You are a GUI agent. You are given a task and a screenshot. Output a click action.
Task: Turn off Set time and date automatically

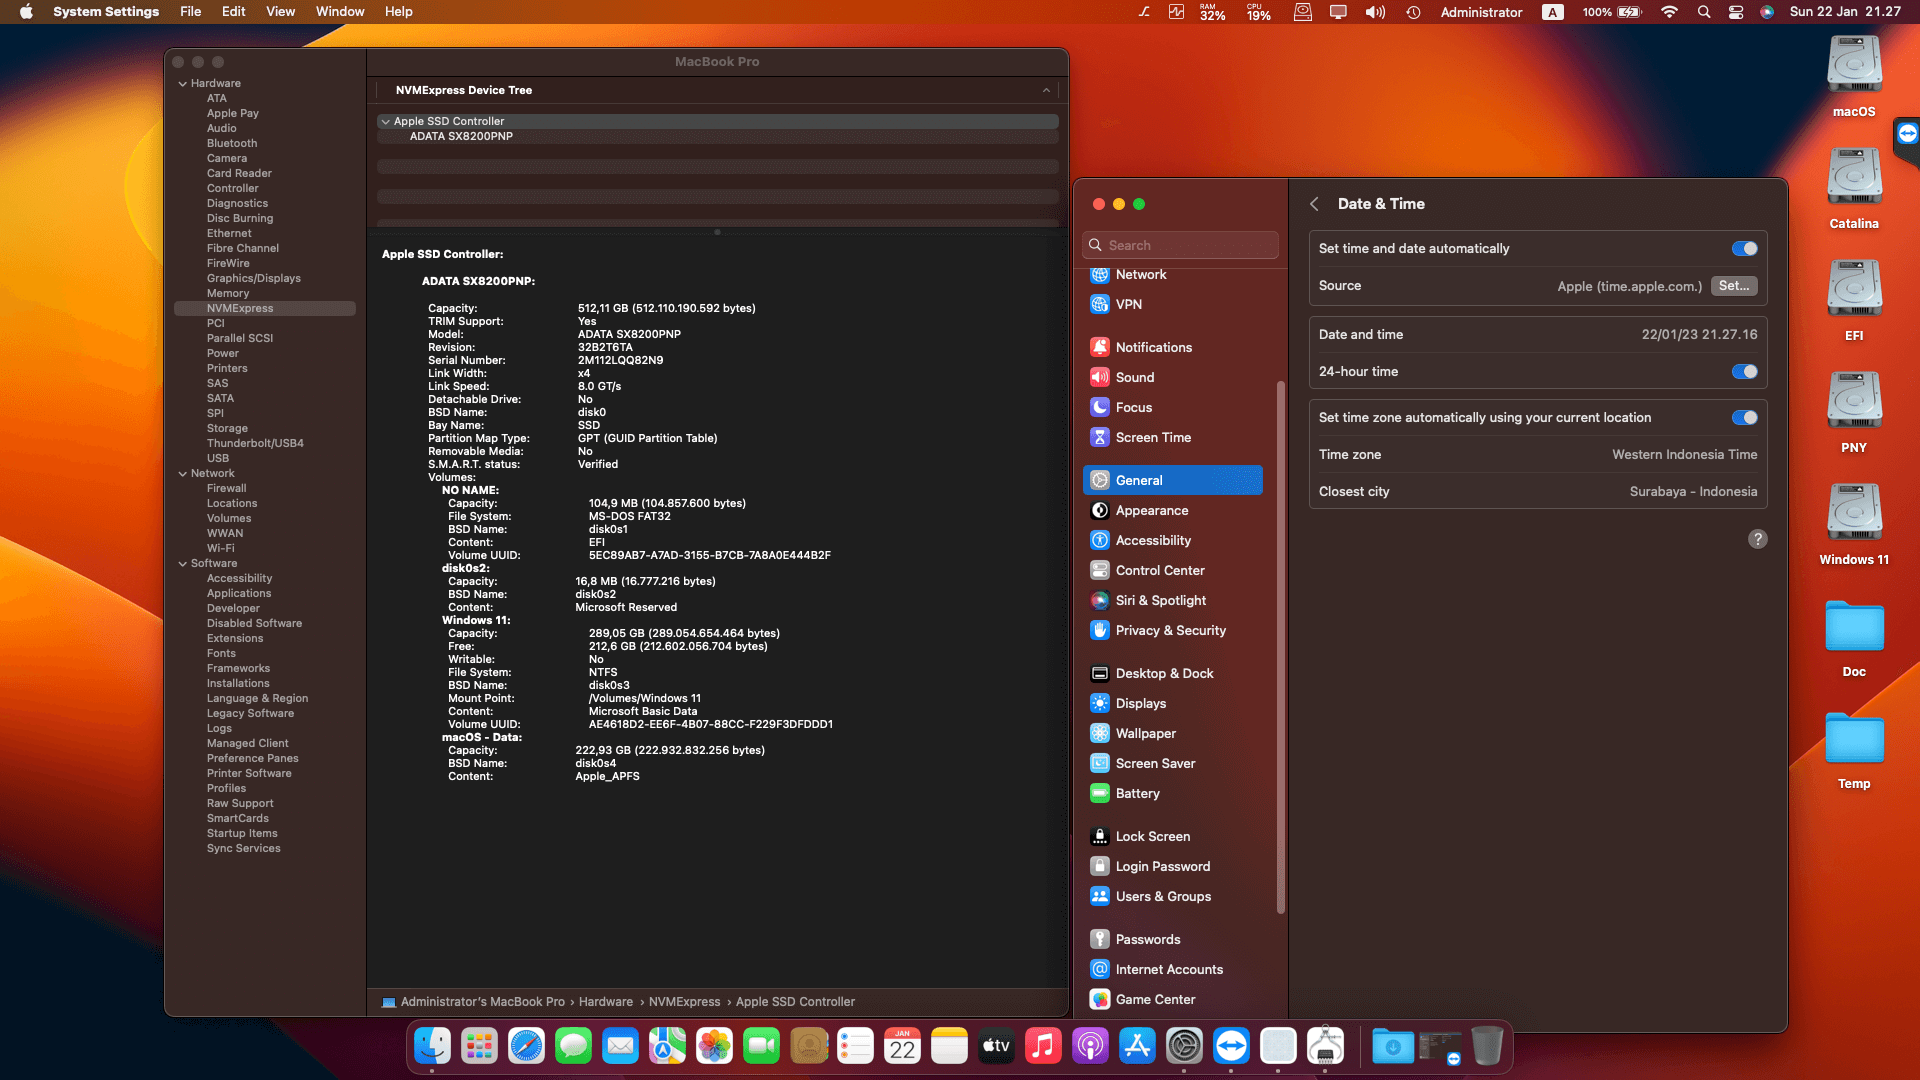(x=1745, y=248)
